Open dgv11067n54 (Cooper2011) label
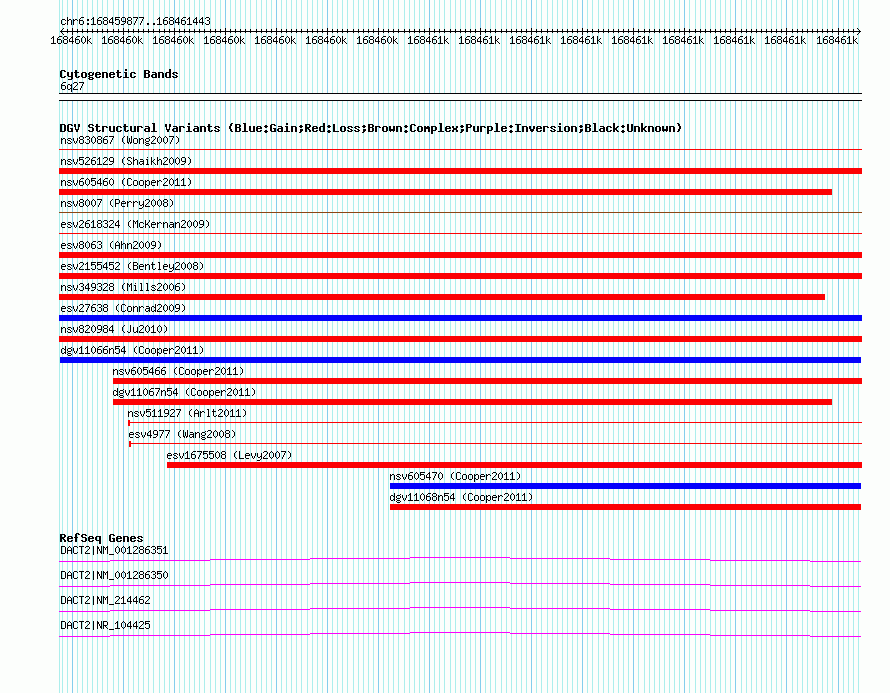 pos(184,392)
